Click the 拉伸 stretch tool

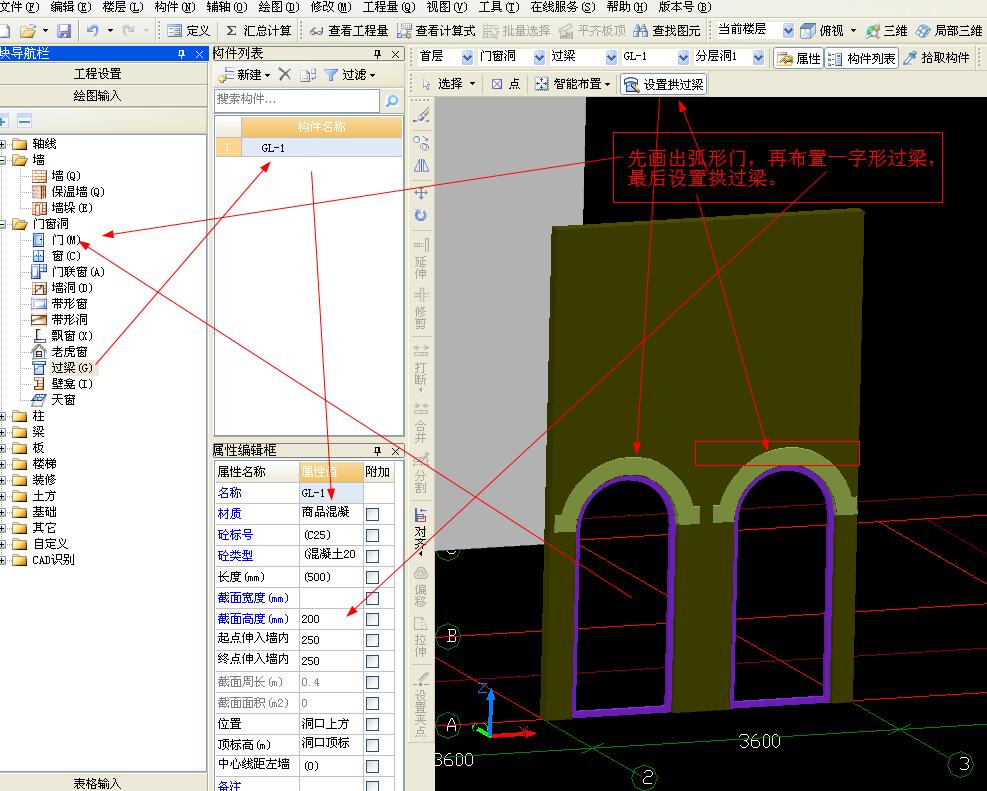(420, 637)
